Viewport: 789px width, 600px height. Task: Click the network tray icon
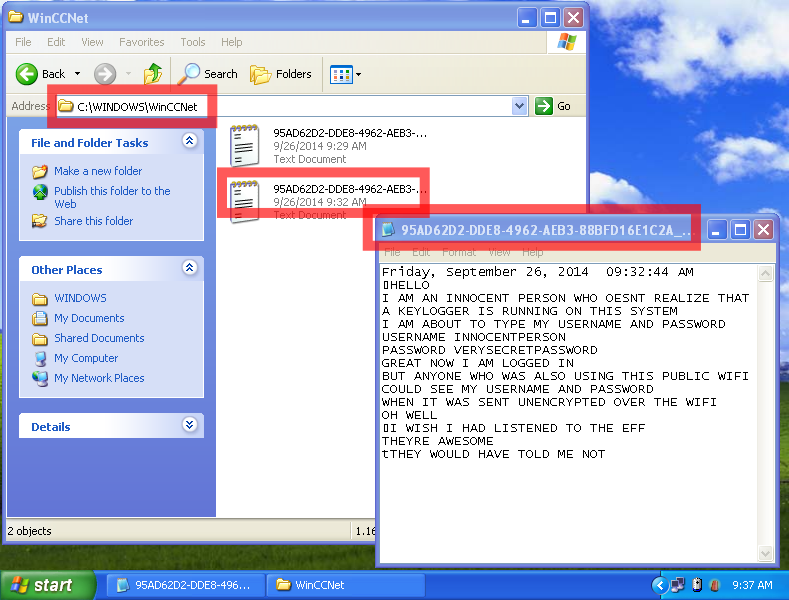pyautogui.click(x=678, y=585)
